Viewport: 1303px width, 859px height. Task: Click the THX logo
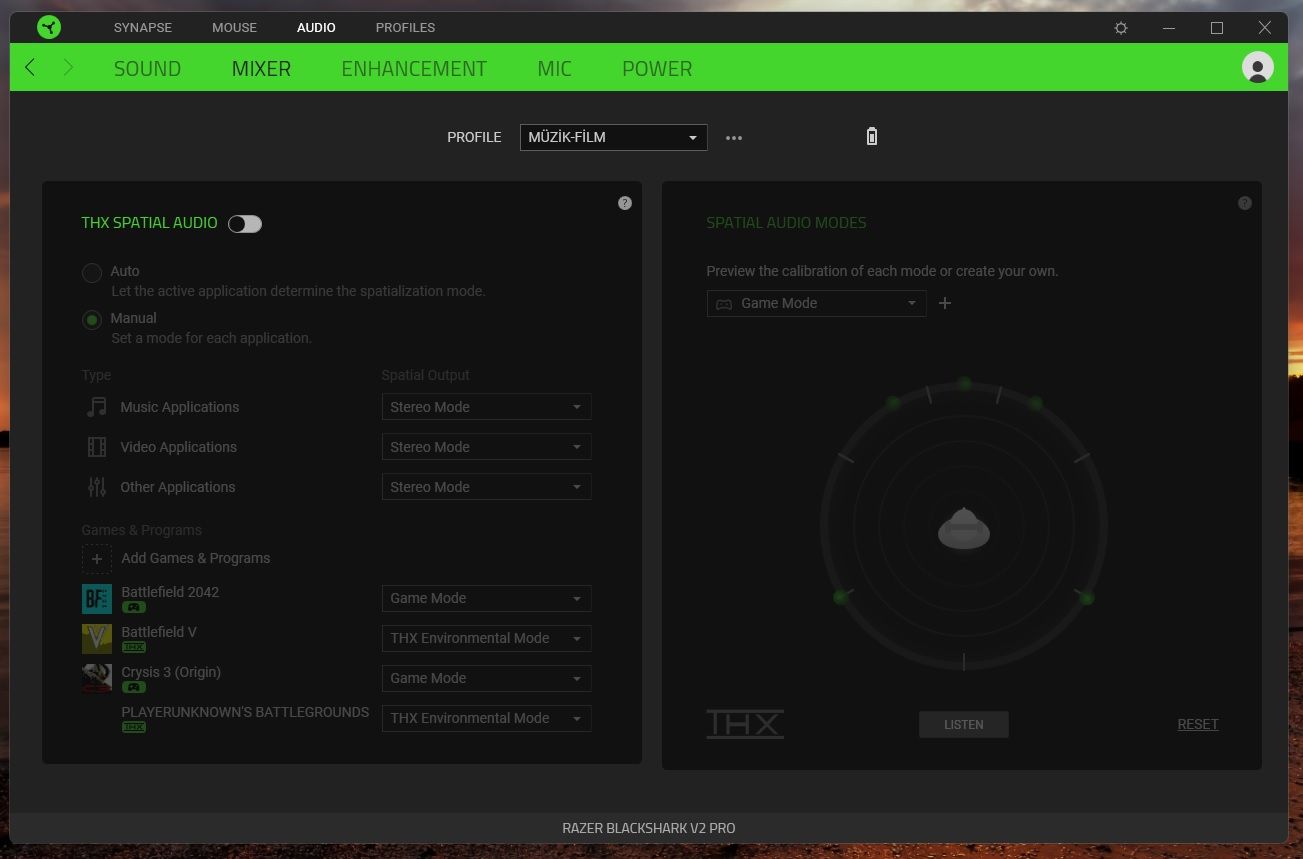tap(745, 724)
